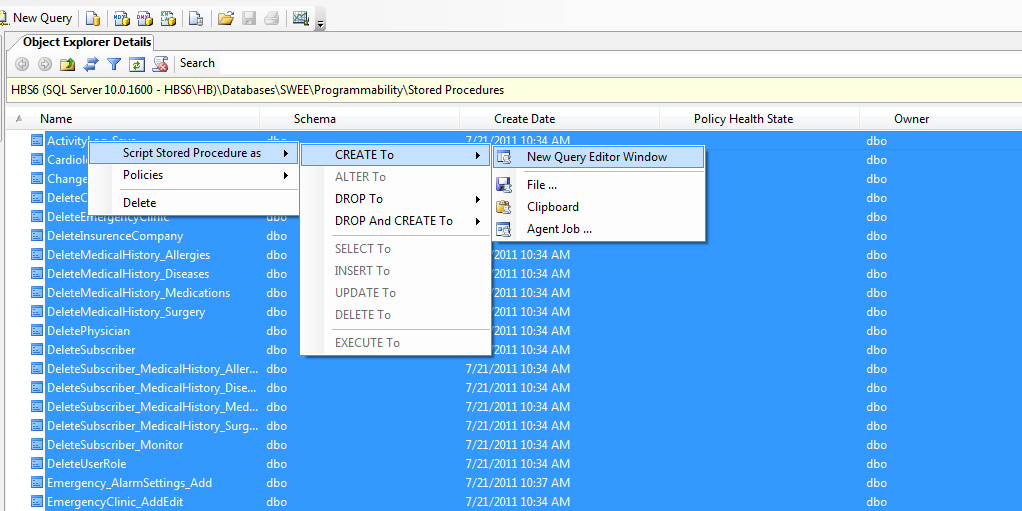Viewport: 1022px width, 511px height.
Task: Select the DeleteMedicalHistory_Surgery row name
Action: [x=126, y=312]
